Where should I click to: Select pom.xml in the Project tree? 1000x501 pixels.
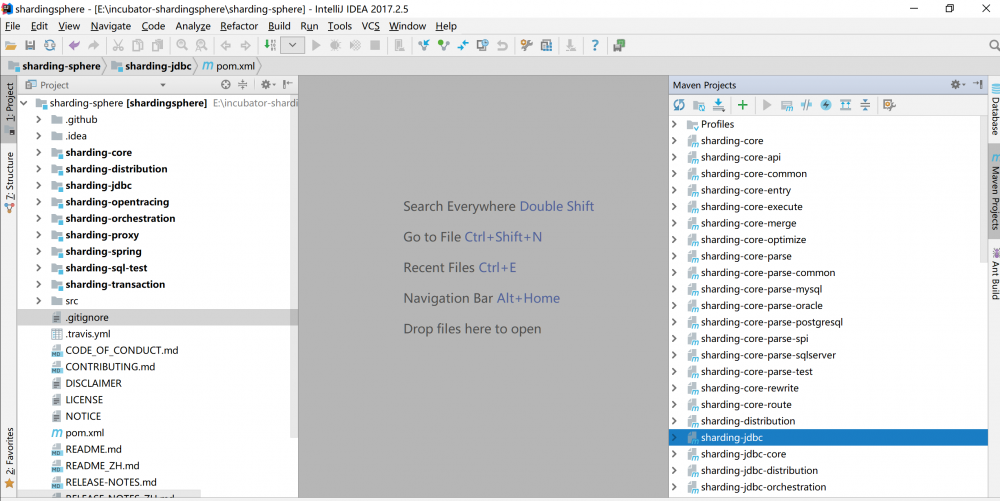tap(84, 433)
